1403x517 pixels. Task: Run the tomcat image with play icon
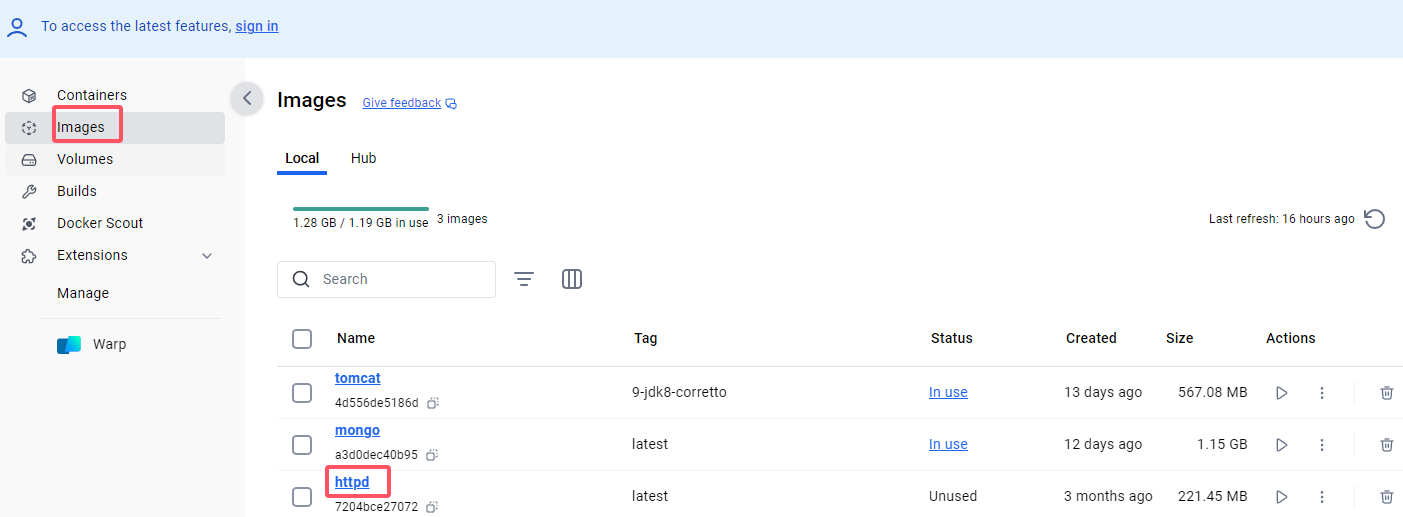pyautogui.click(x=1282, y=393)
